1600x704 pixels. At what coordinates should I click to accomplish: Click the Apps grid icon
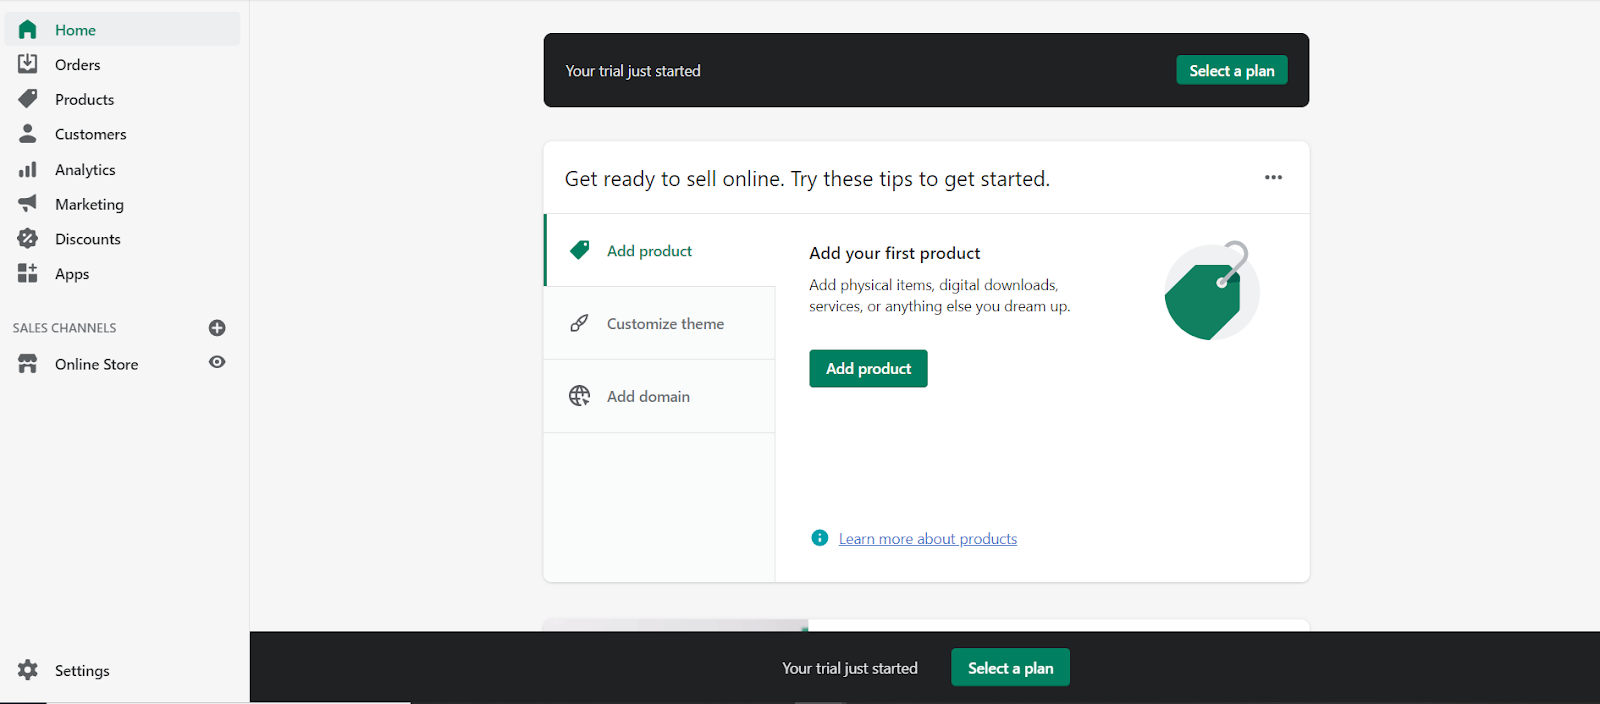click(x=28, y=273)
